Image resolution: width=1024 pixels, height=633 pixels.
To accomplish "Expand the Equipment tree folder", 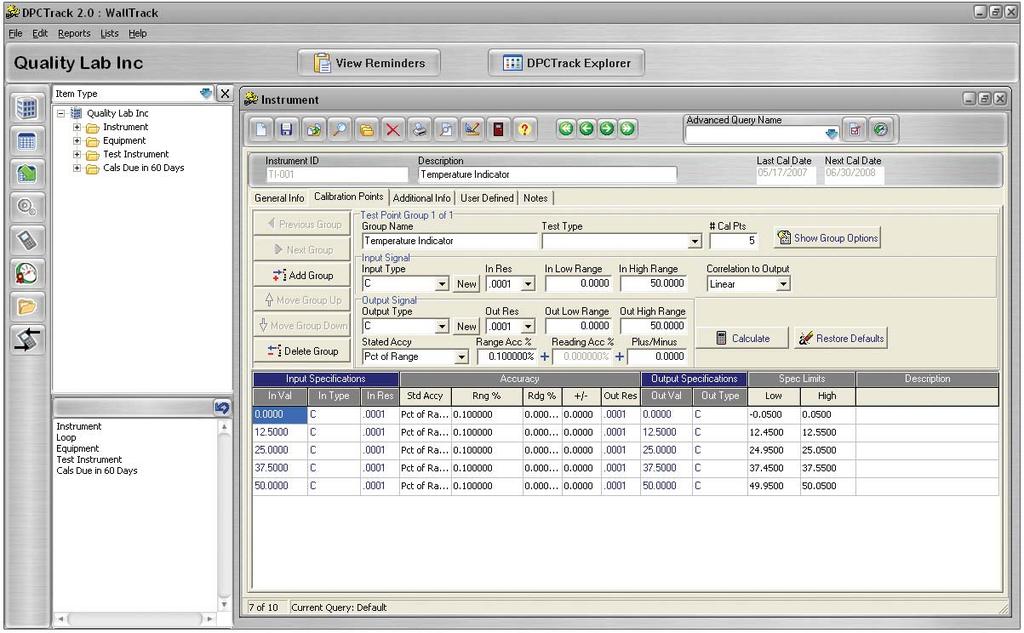I will [x=77, y=141].
